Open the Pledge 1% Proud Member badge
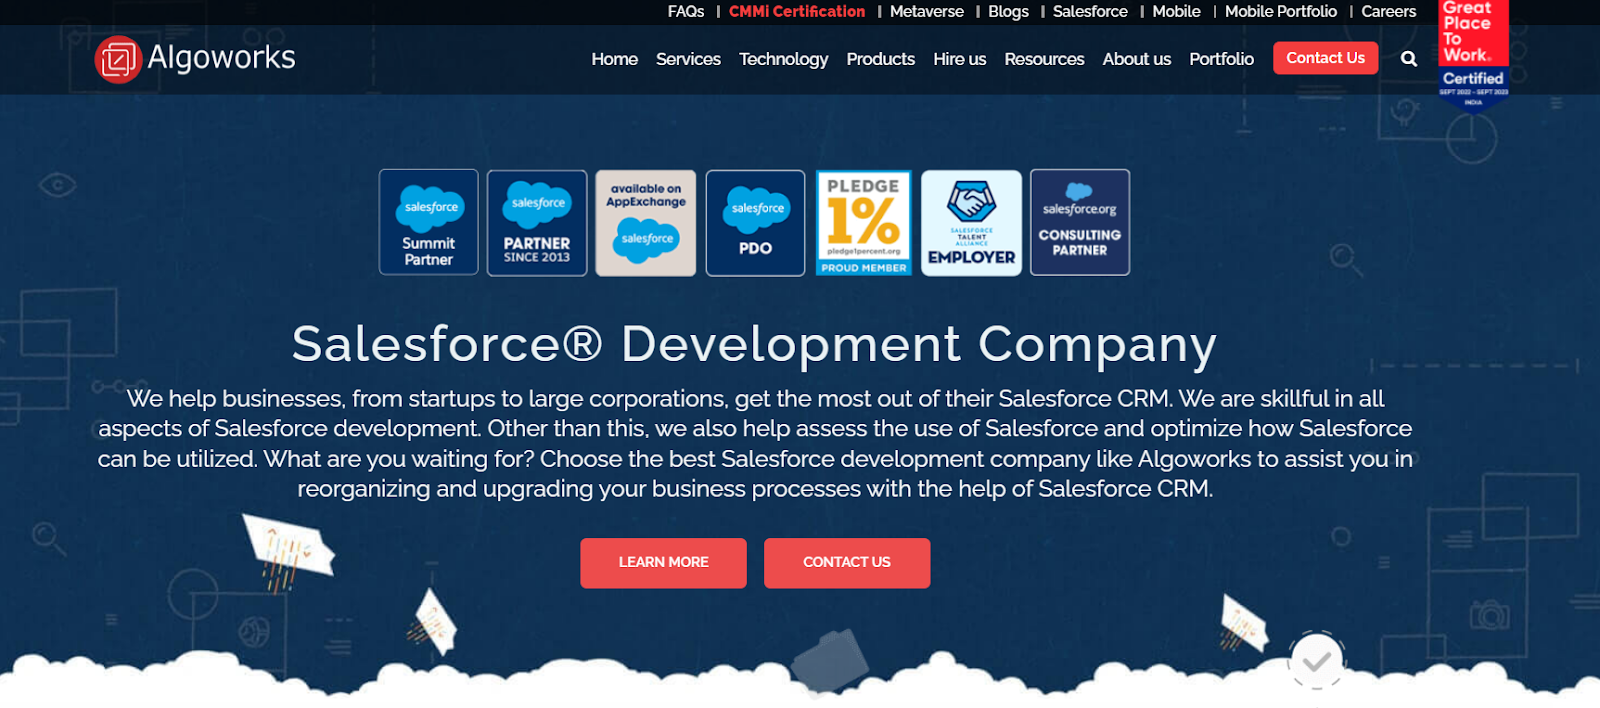Viewport: 1600px width, 708px height. point(864,222)
